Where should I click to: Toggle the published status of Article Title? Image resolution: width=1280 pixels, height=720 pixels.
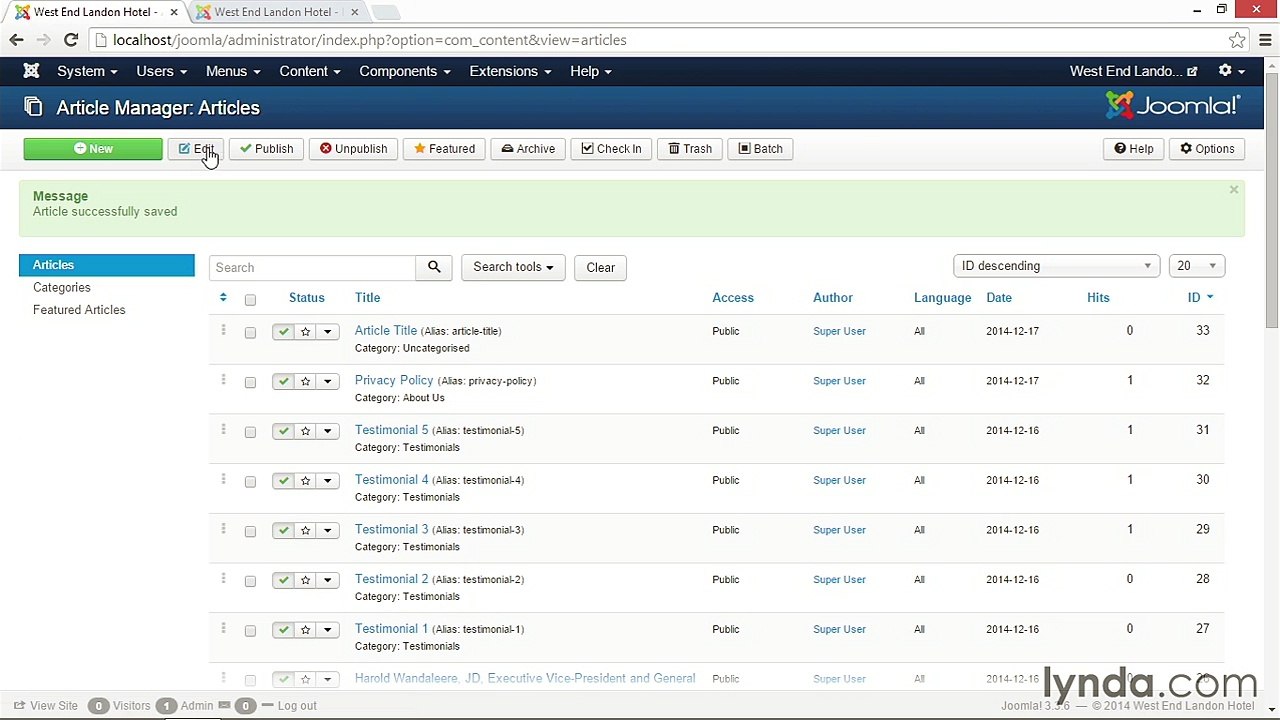click(284, 331)
